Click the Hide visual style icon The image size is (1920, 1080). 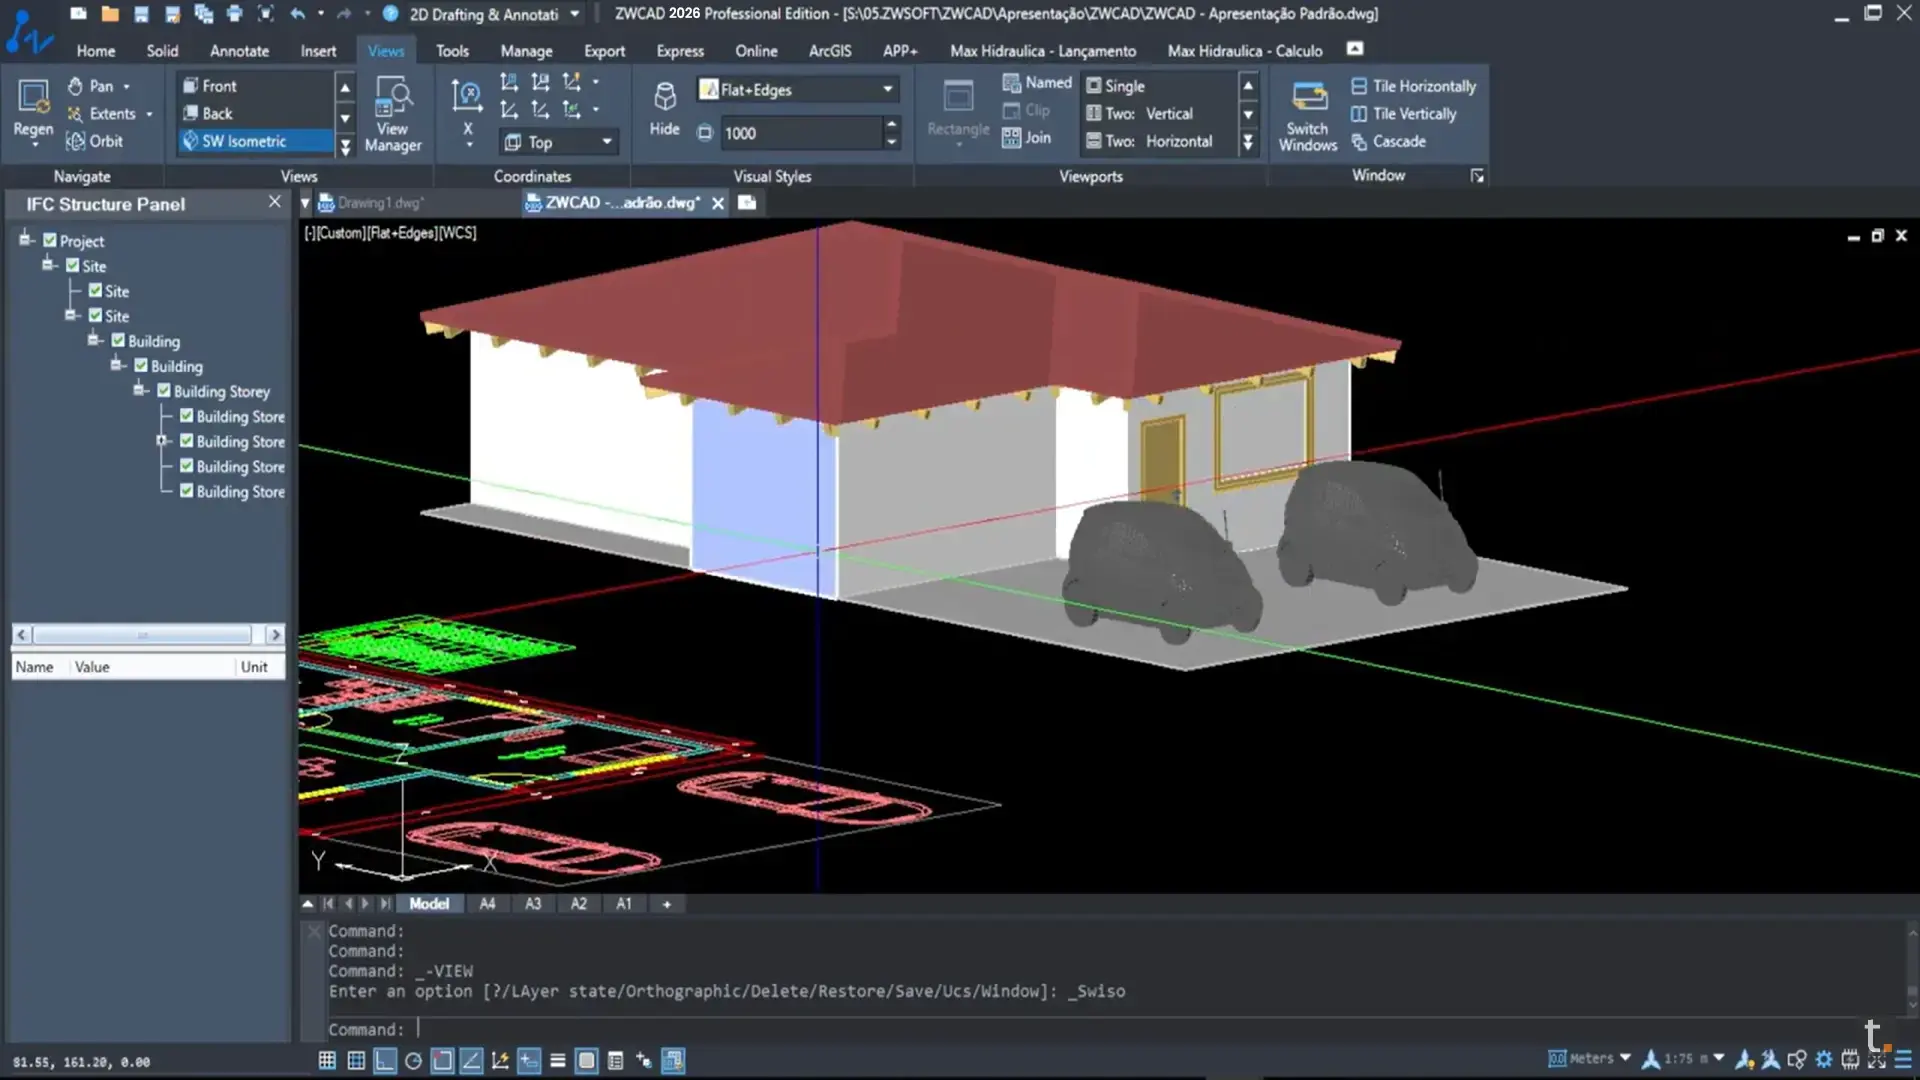coord(664,98)
